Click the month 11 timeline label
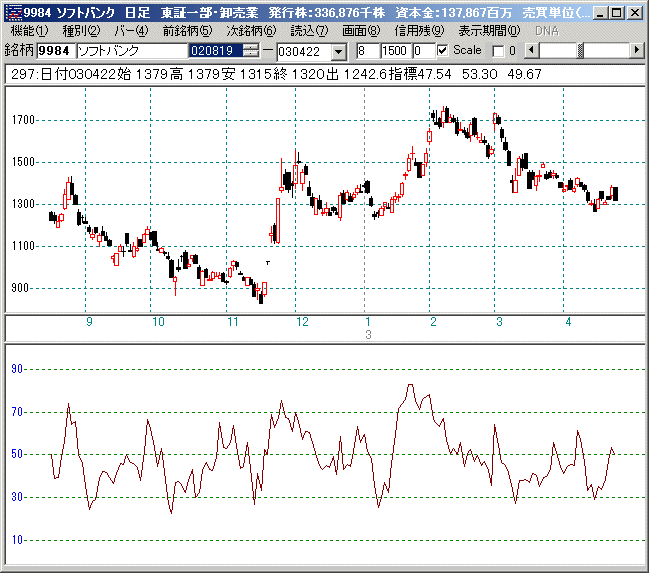649x573 pixels. click(x=233, y=322)
